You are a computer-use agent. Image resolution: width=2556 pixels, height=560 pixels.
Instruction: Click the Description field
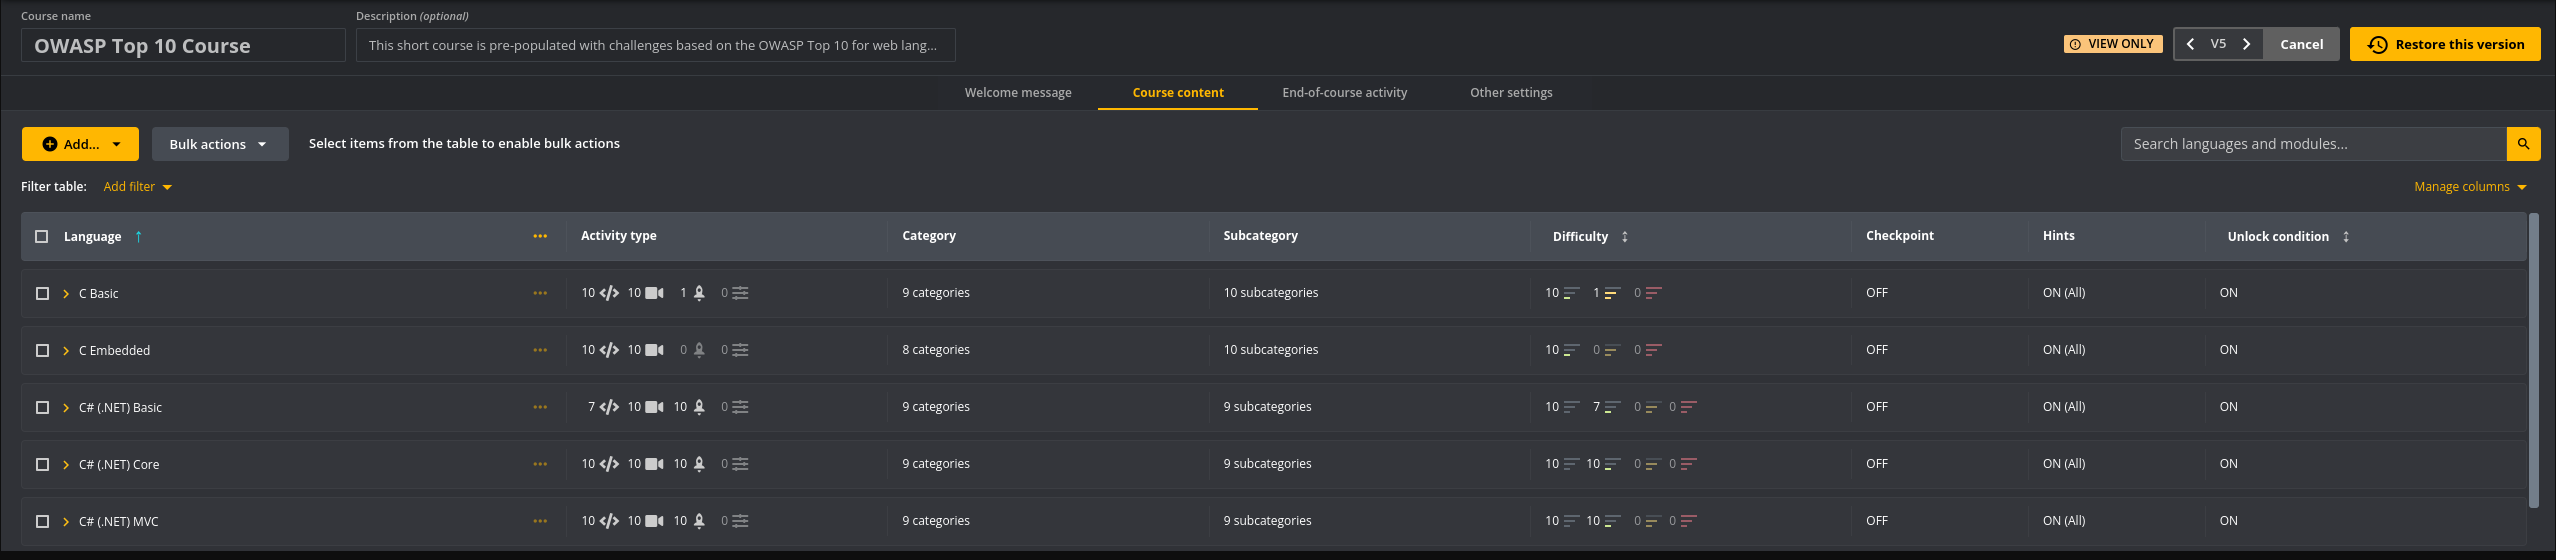tap(655, 45)
